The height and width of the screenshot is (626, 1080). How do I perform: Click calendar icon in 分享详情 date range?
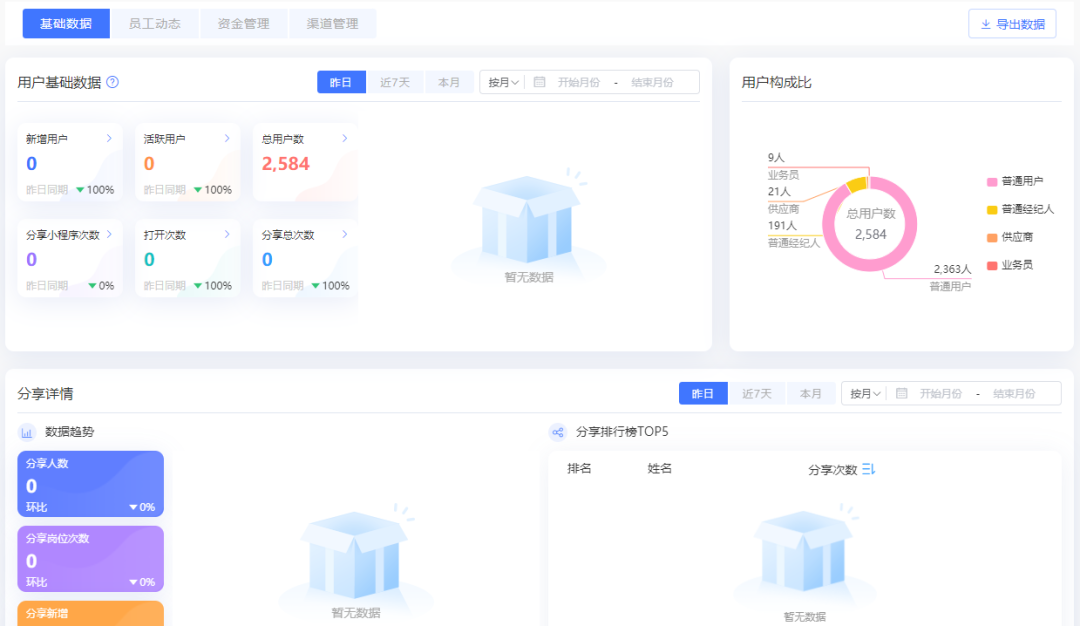pyautogui.click(x=901, y=393)
